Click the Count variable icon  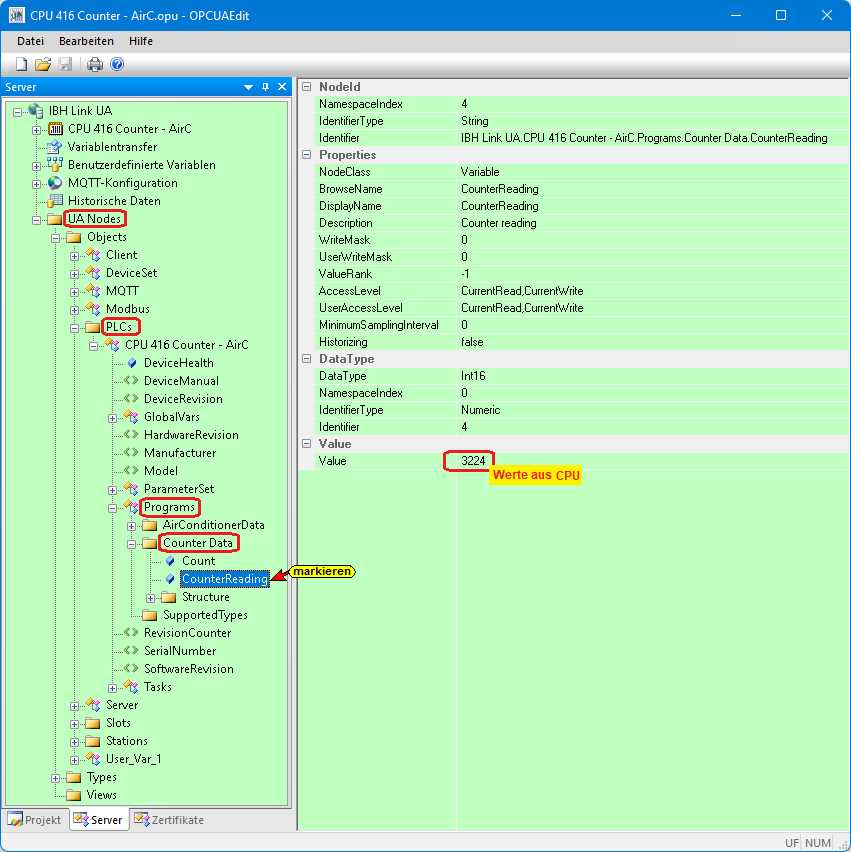170,561
